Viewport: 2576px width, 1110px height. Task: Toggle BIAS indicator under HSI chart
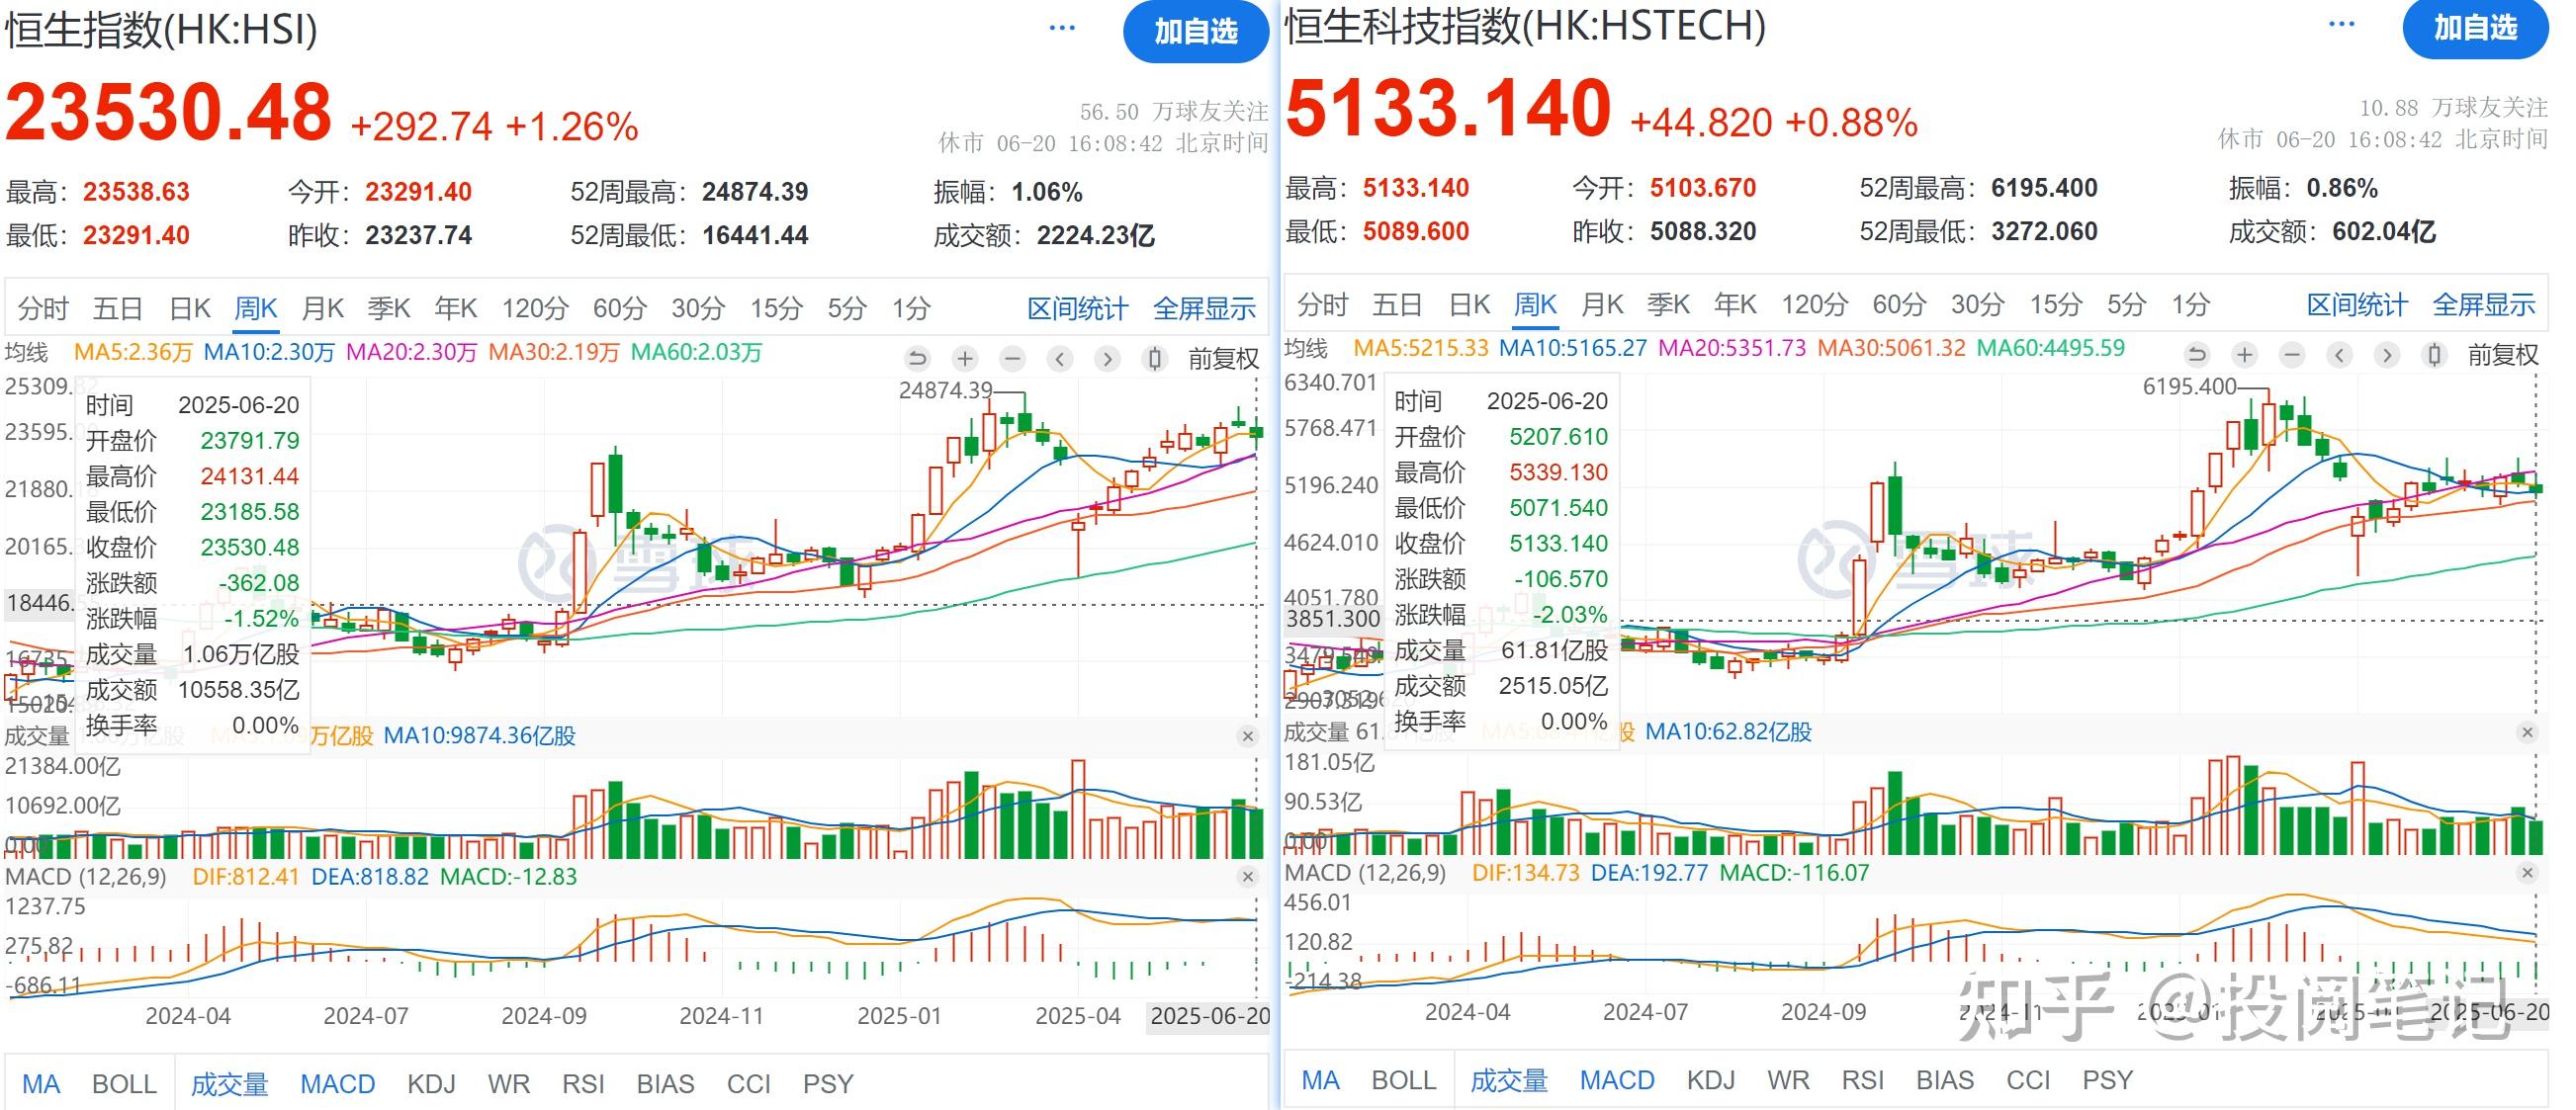pos(665,1084)
